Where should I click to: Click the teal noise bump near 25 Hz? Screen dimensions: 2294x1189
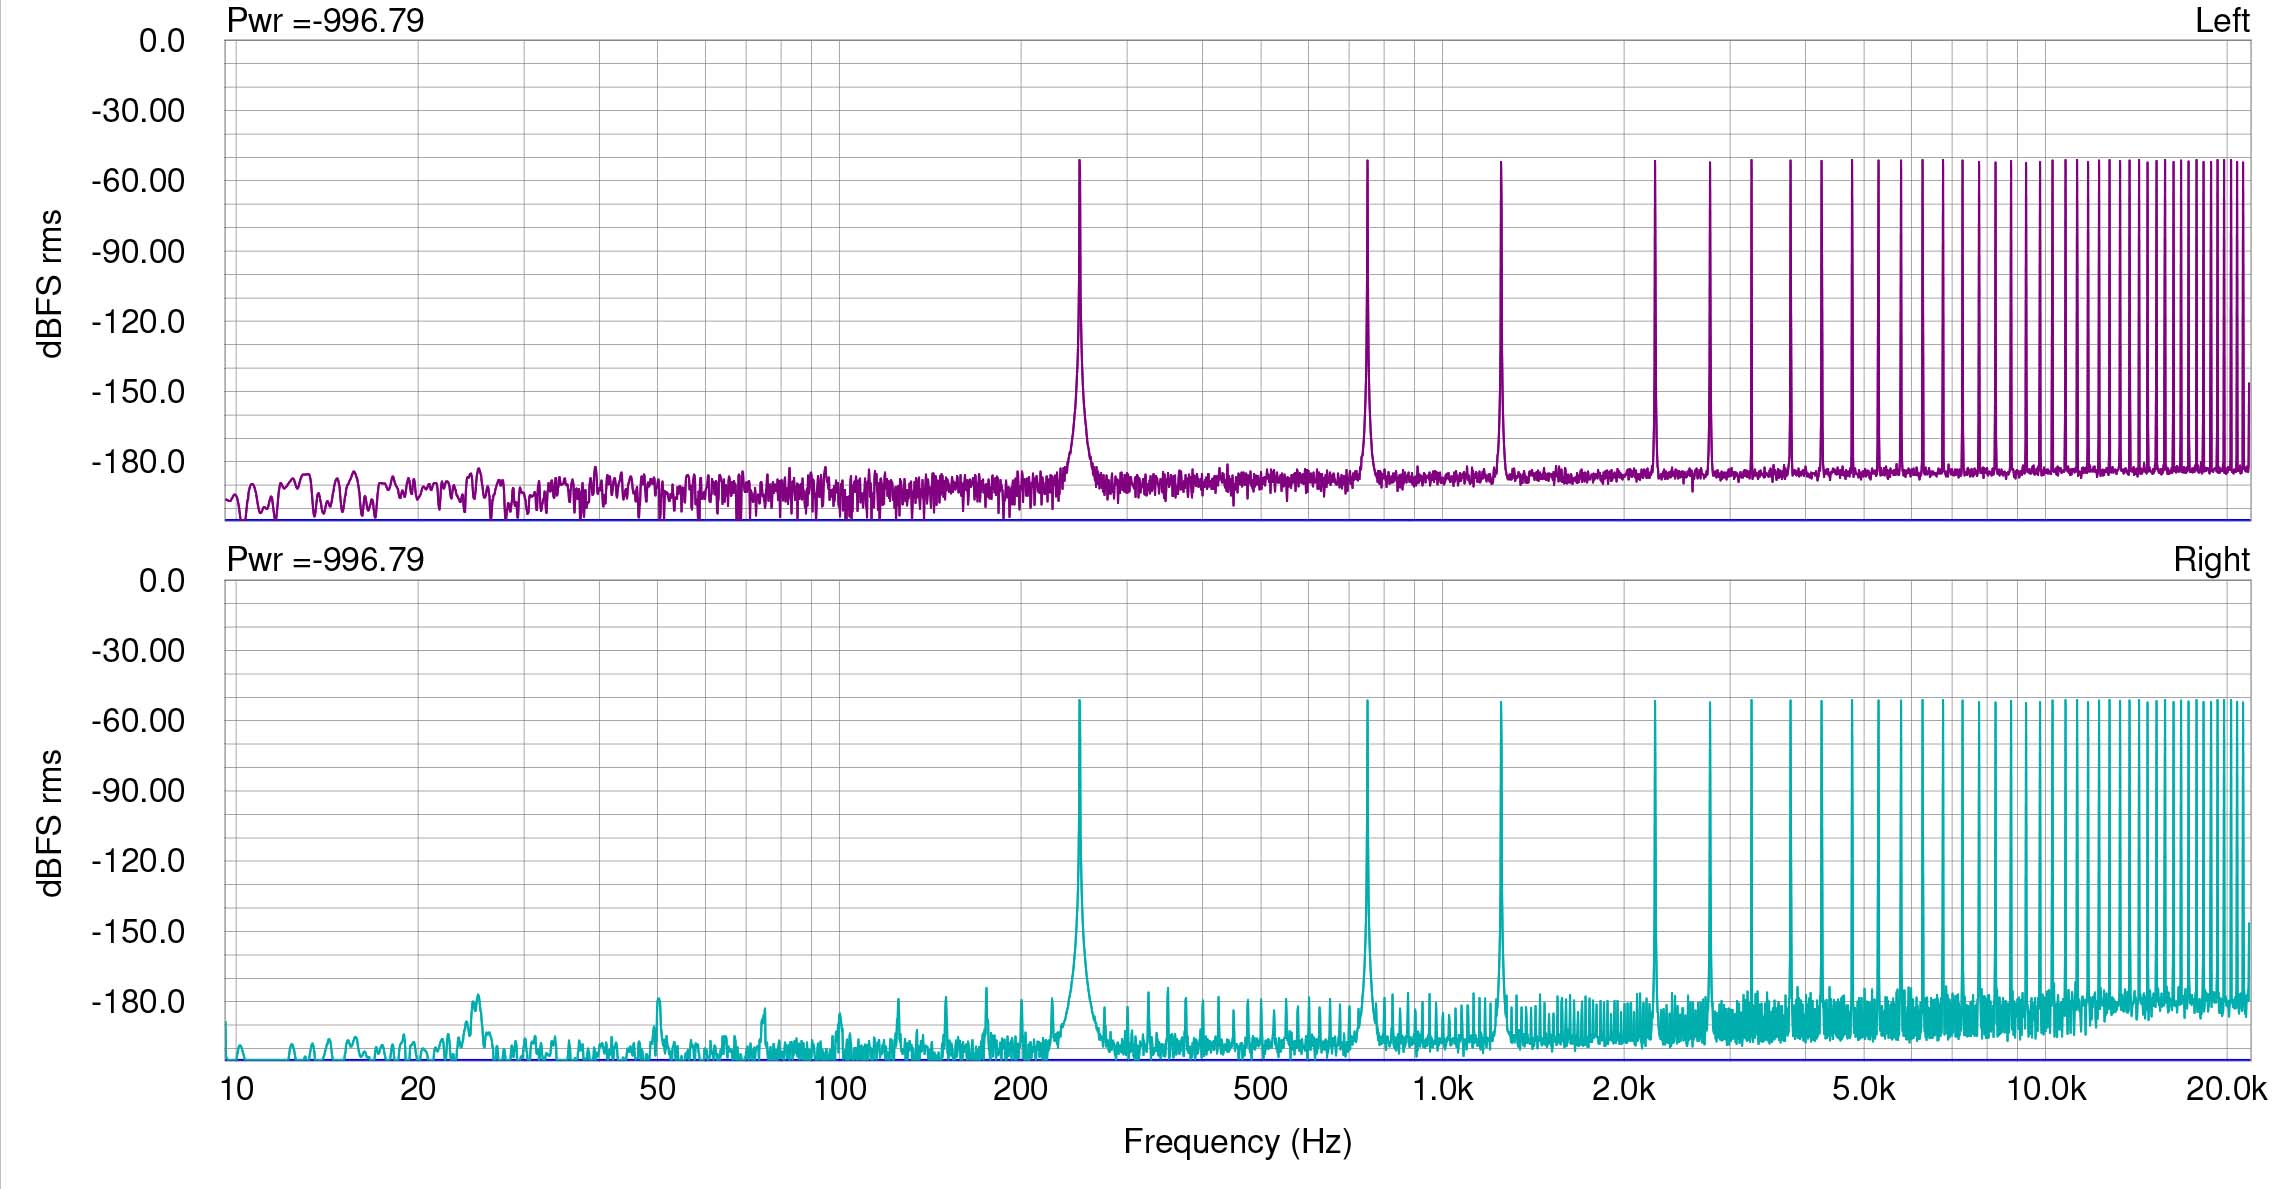tap(477, 999)
